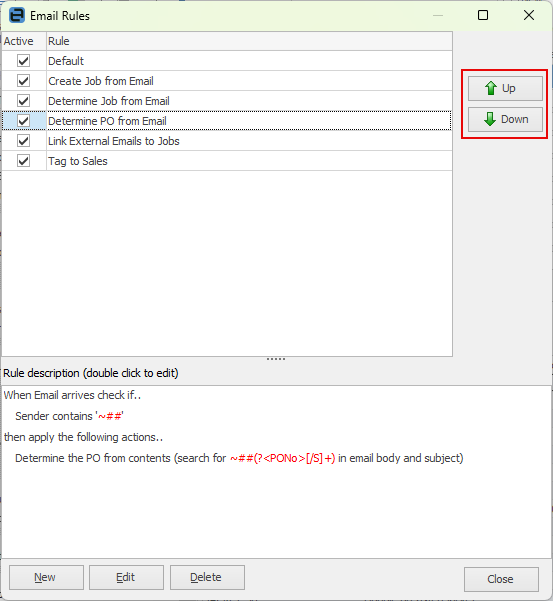Click the red '~##' sender value
This screenshot has width=553, height=601.
(110, 416)
